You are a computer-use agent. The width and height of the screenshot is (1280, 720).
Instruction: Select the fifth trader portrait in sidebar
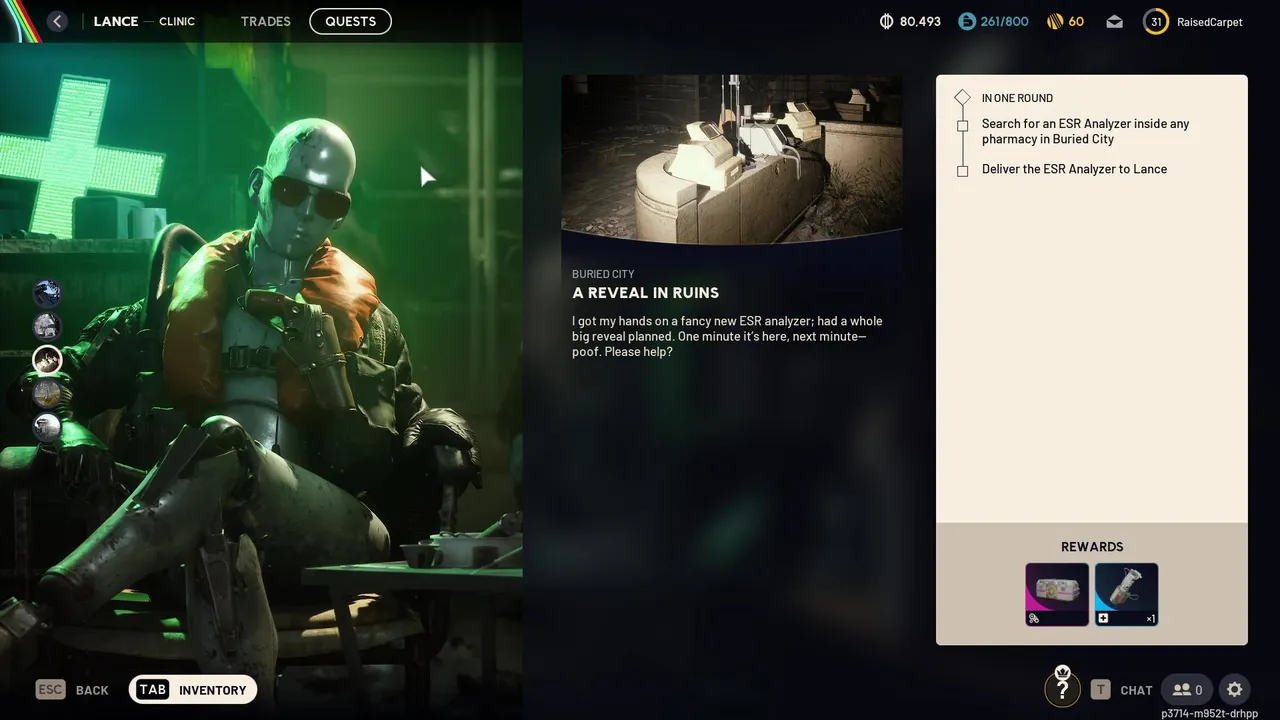[47, 428]
